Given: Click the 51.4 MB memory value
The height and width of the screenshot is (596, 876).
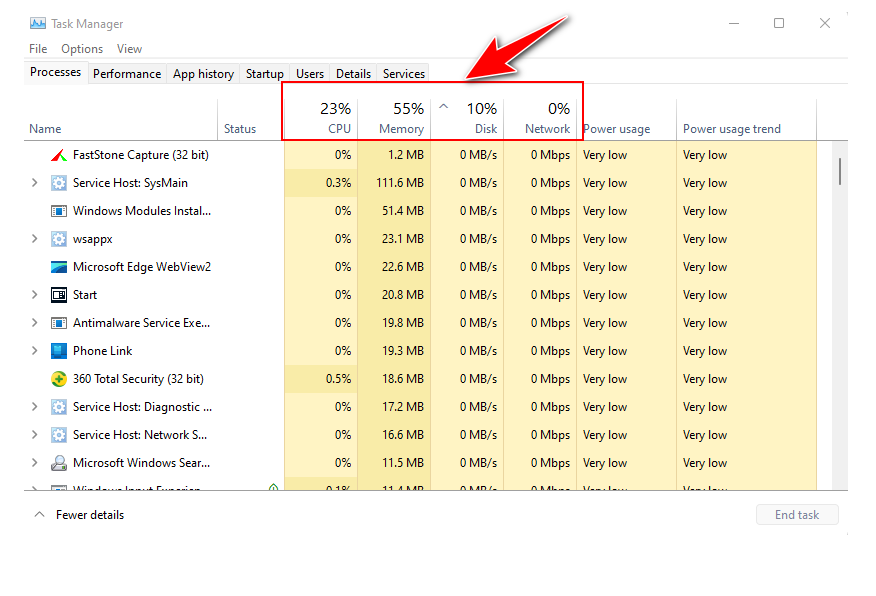Looking at the screenshot, I should [x=403, y=211].
